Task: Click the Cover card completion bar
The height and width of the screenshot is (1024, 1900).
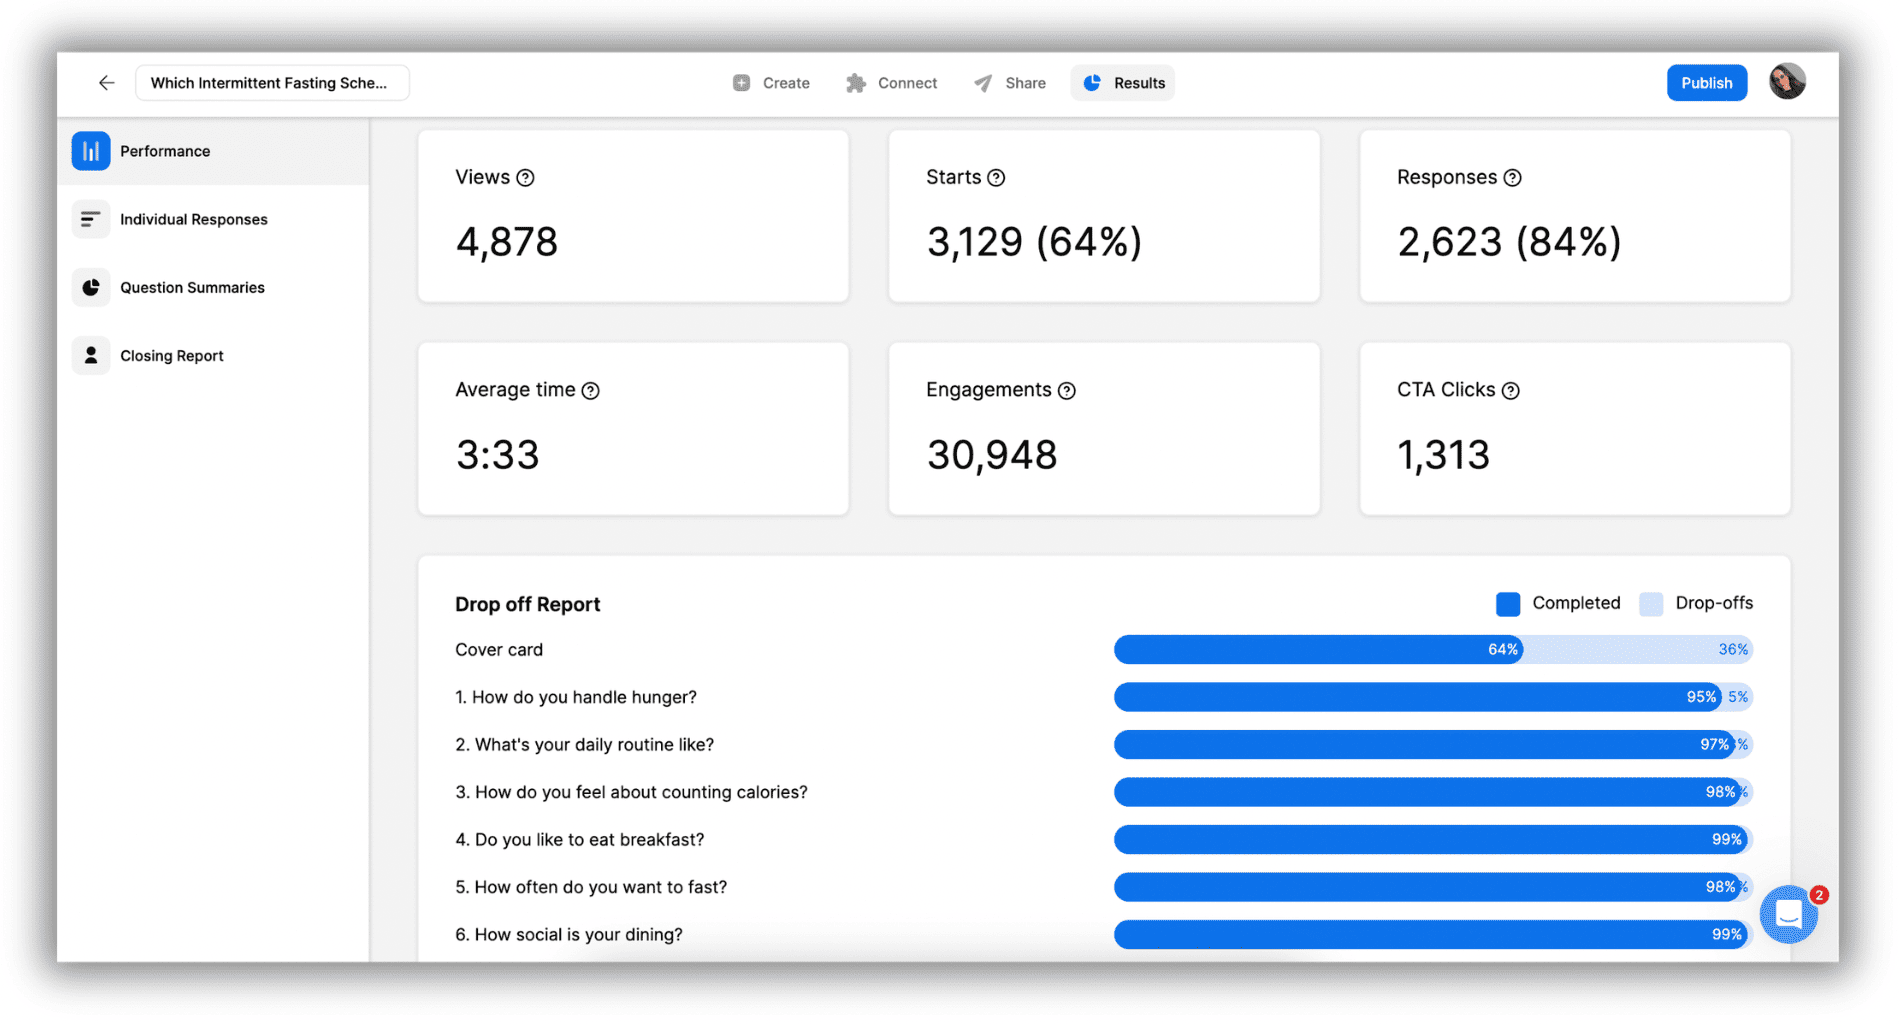Action: click(x=1316, y=649)
